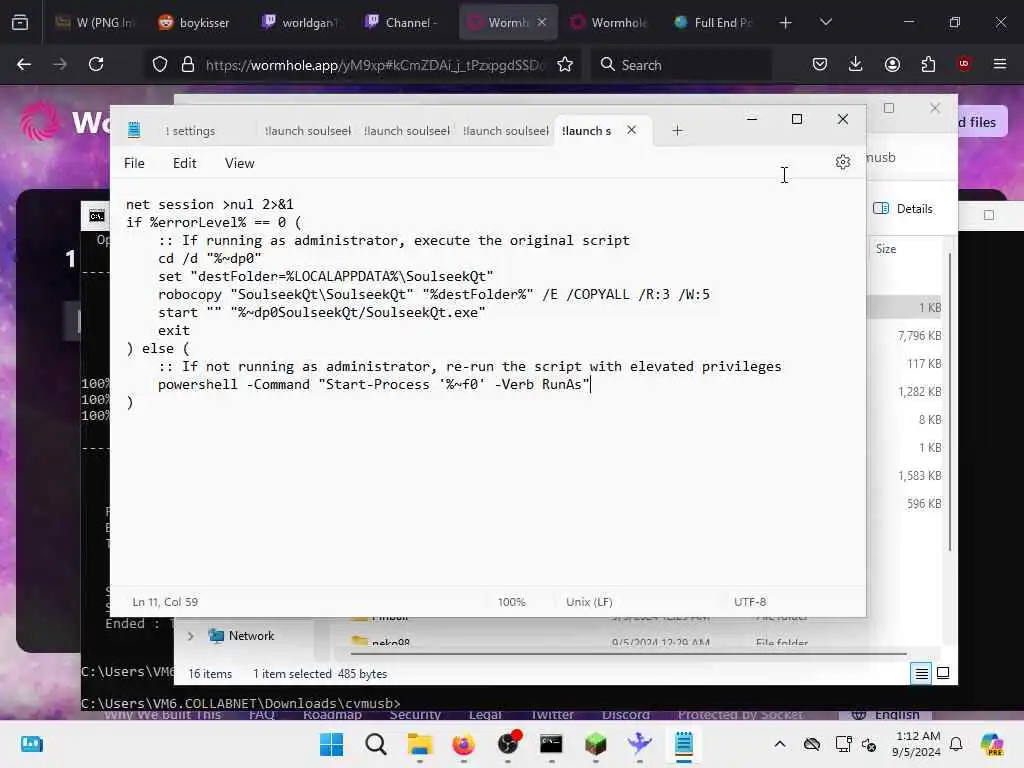The height and width of the screenshot is (768, 1024).
Task: Open the Command Prompt taskbar icon
Action: [551, 744]
